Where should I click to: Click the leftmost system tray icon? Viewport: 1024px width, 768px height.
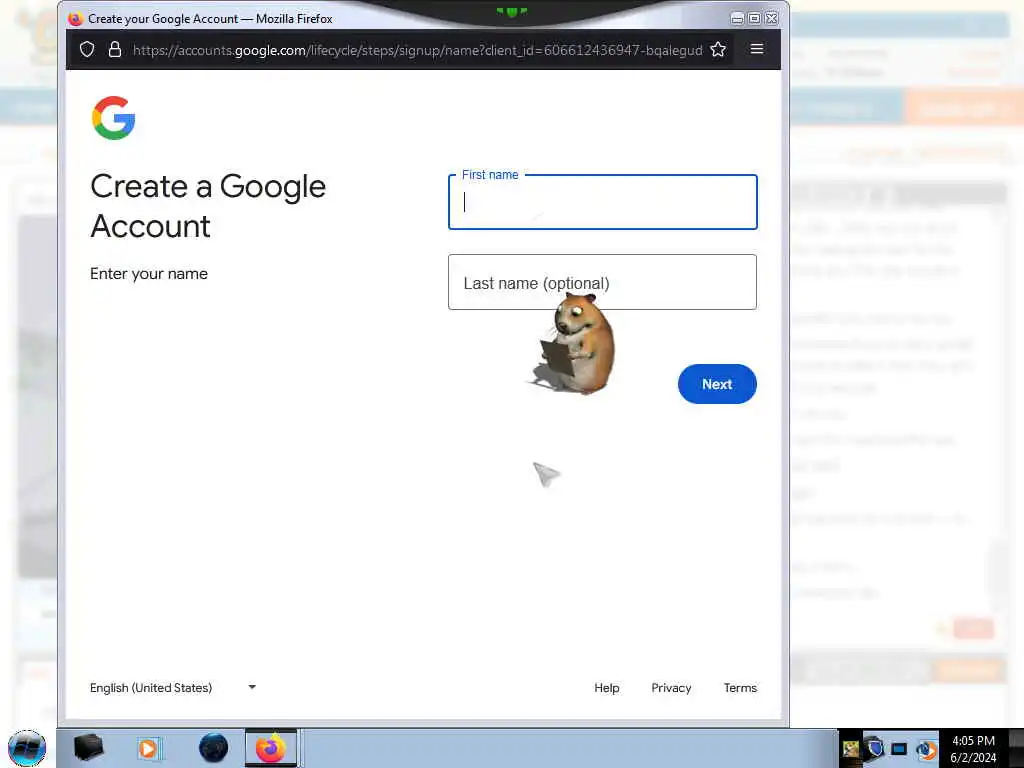click(x=851, y=749)
